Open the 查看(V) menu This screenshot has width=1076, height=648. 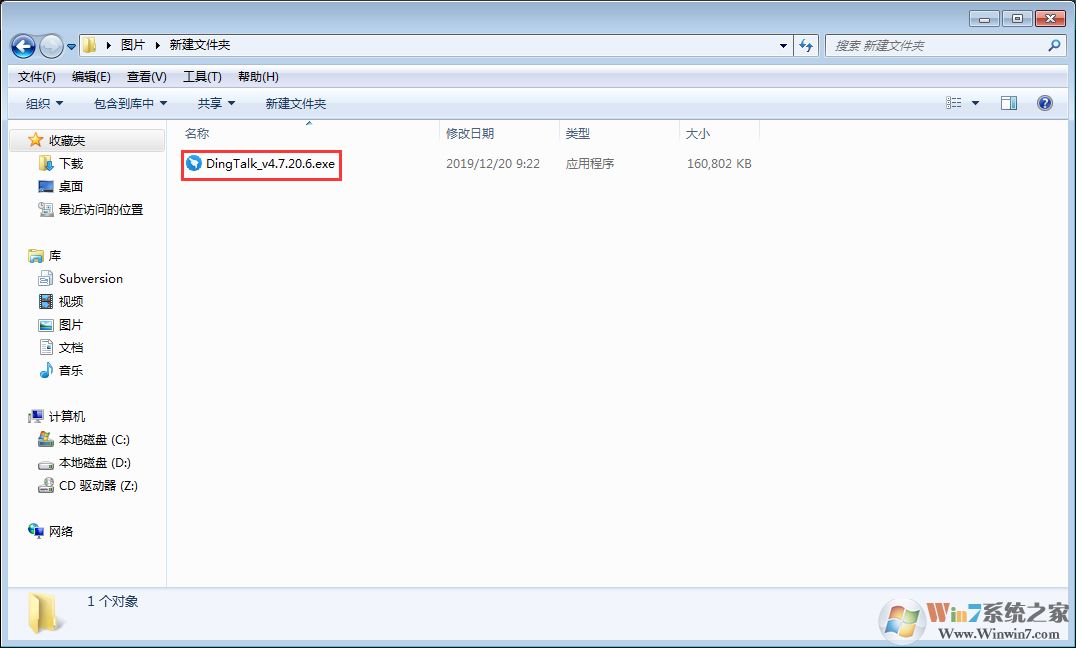[145, 76]
